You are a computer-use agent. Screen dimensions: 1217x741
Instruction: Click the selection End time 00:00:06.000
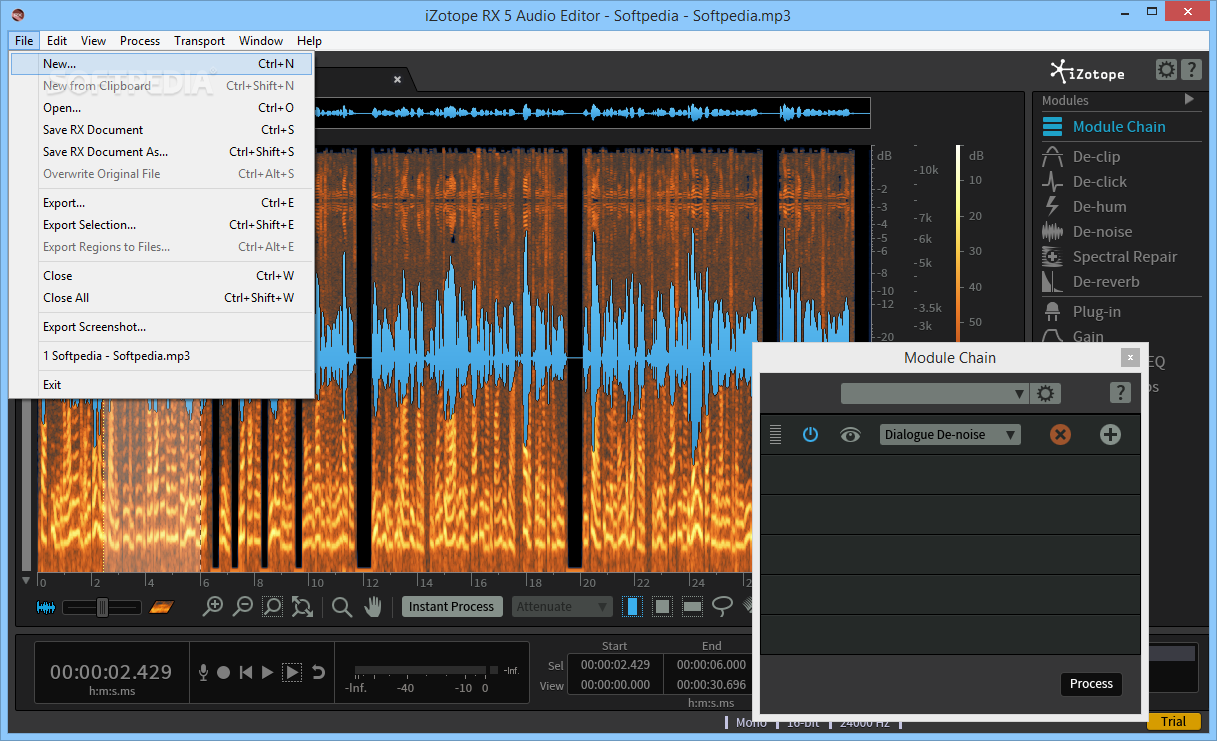(711, 665)
